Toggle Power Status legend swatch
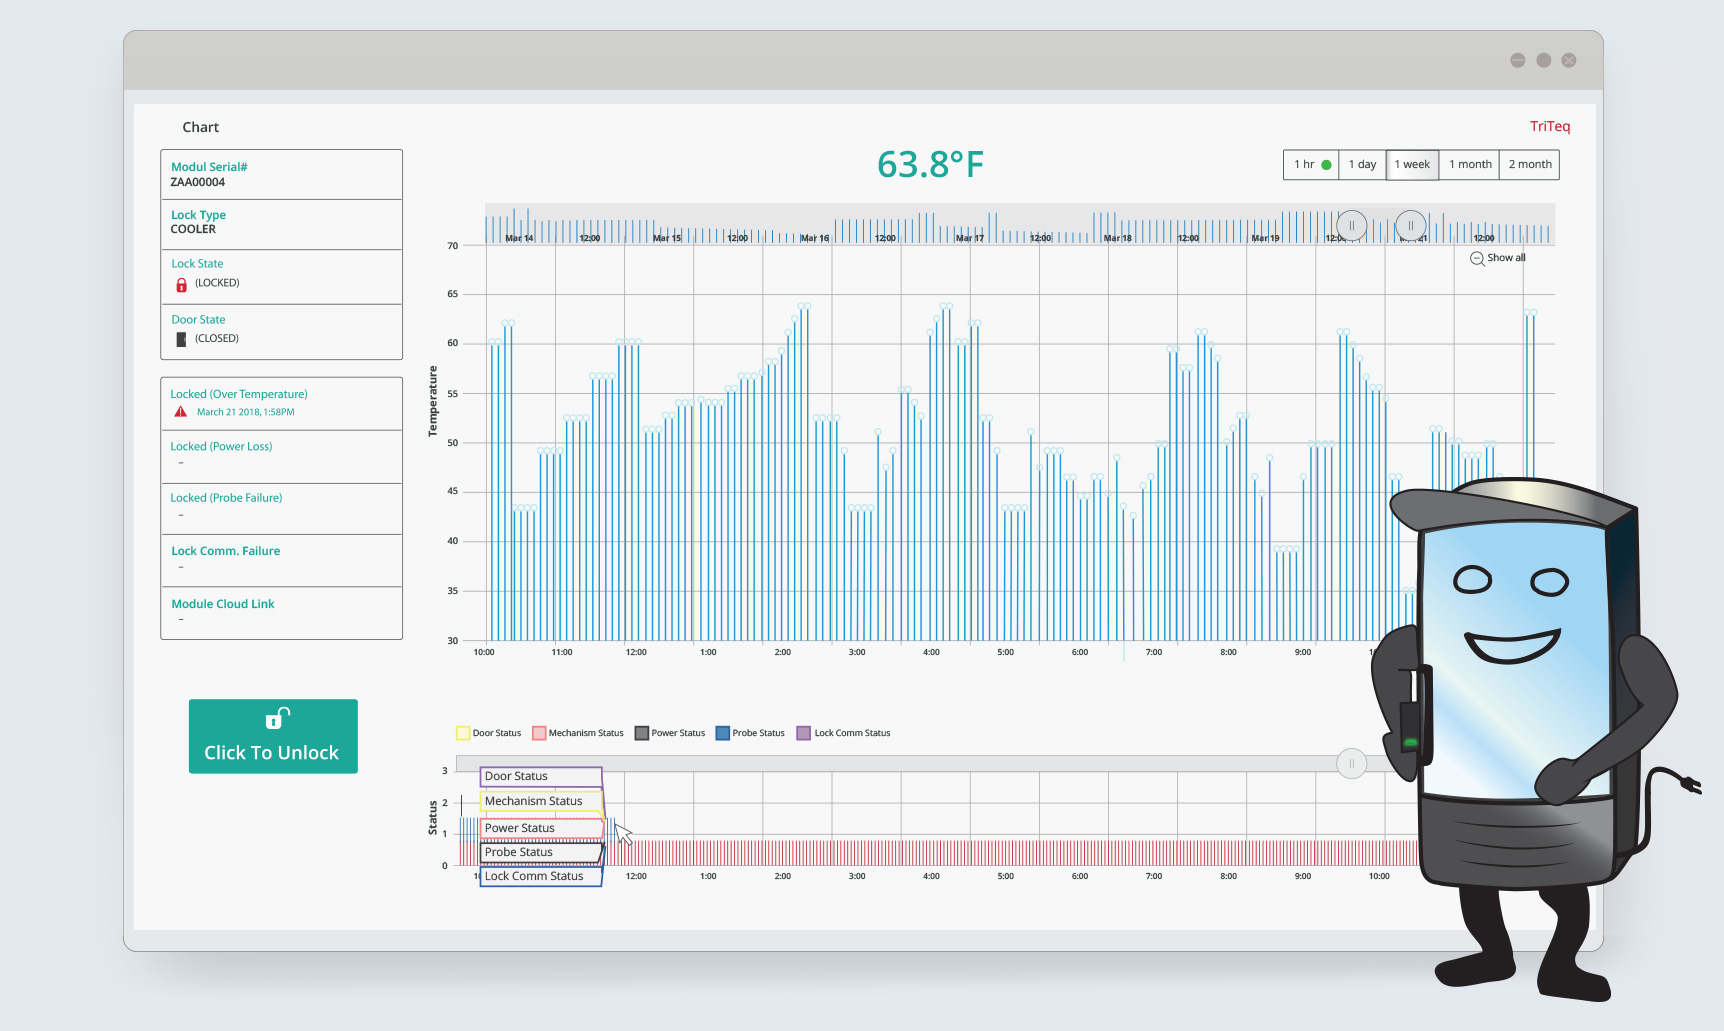This screenshot has height=1031, width=1724. coord(642,733)
